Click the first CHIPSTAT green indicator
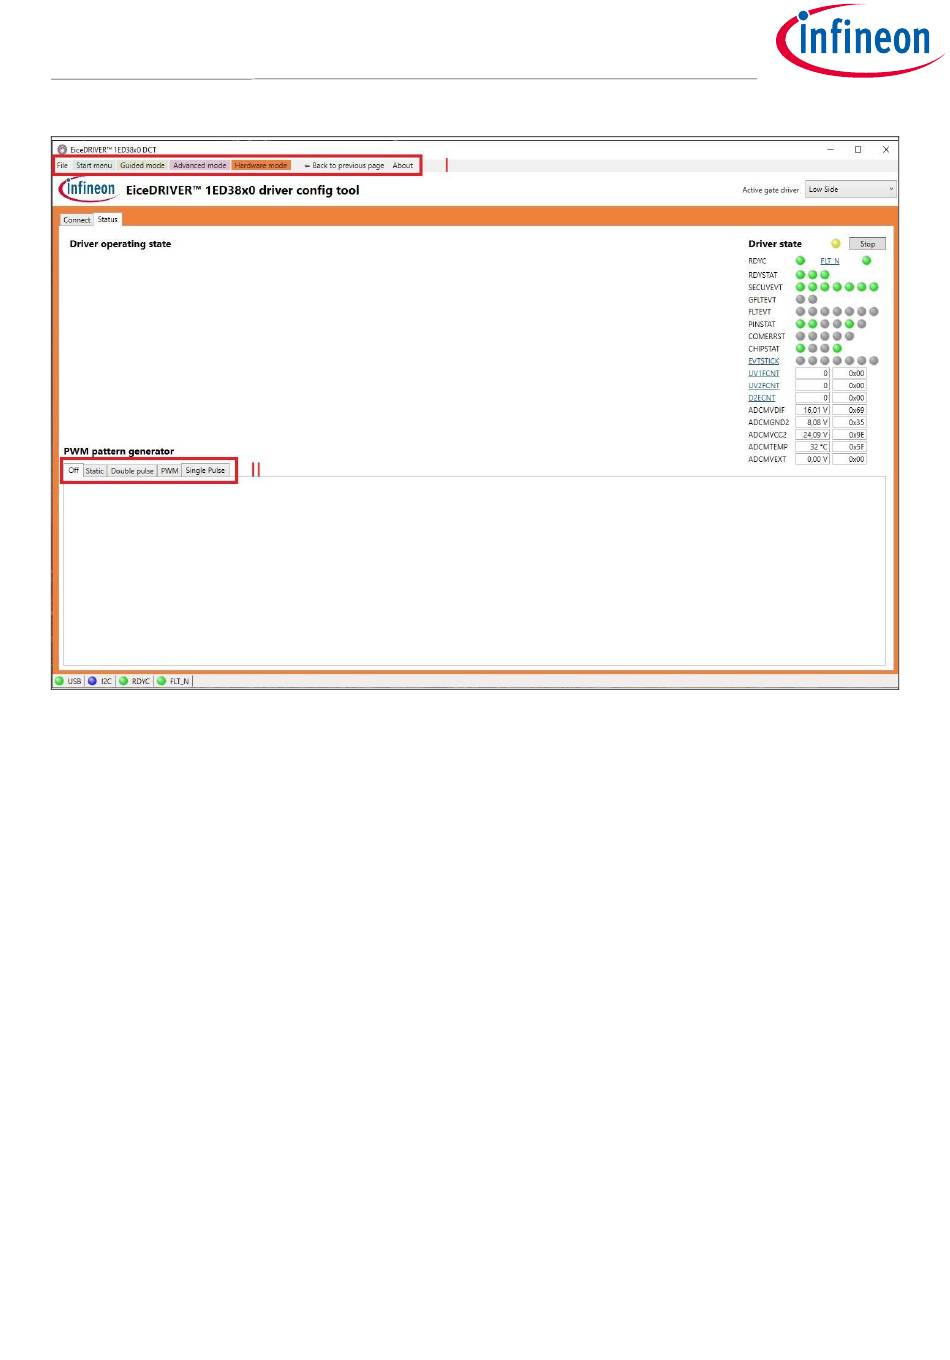Image resolution: width=950 pixels, height=1360 pixels. coord(800,349)
